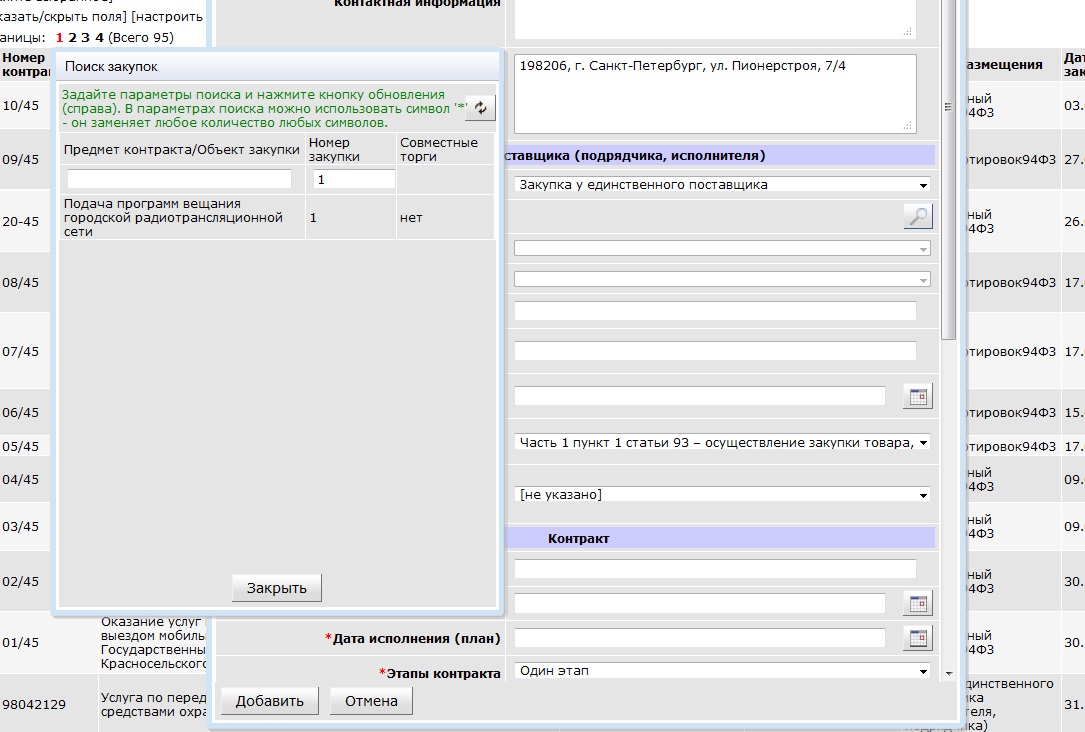Screen dimensions: 1085x732
Task: Open calendar picker for Дата исполнения (план)
Action: click(x=917, y=638)
